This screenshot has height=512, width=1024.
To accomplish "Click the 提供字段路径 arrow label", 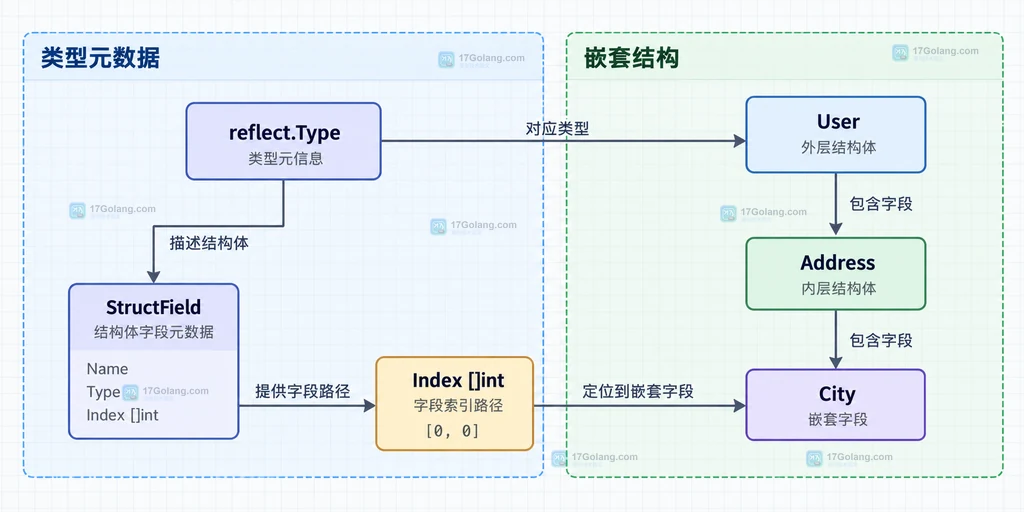I will (303, 392).
